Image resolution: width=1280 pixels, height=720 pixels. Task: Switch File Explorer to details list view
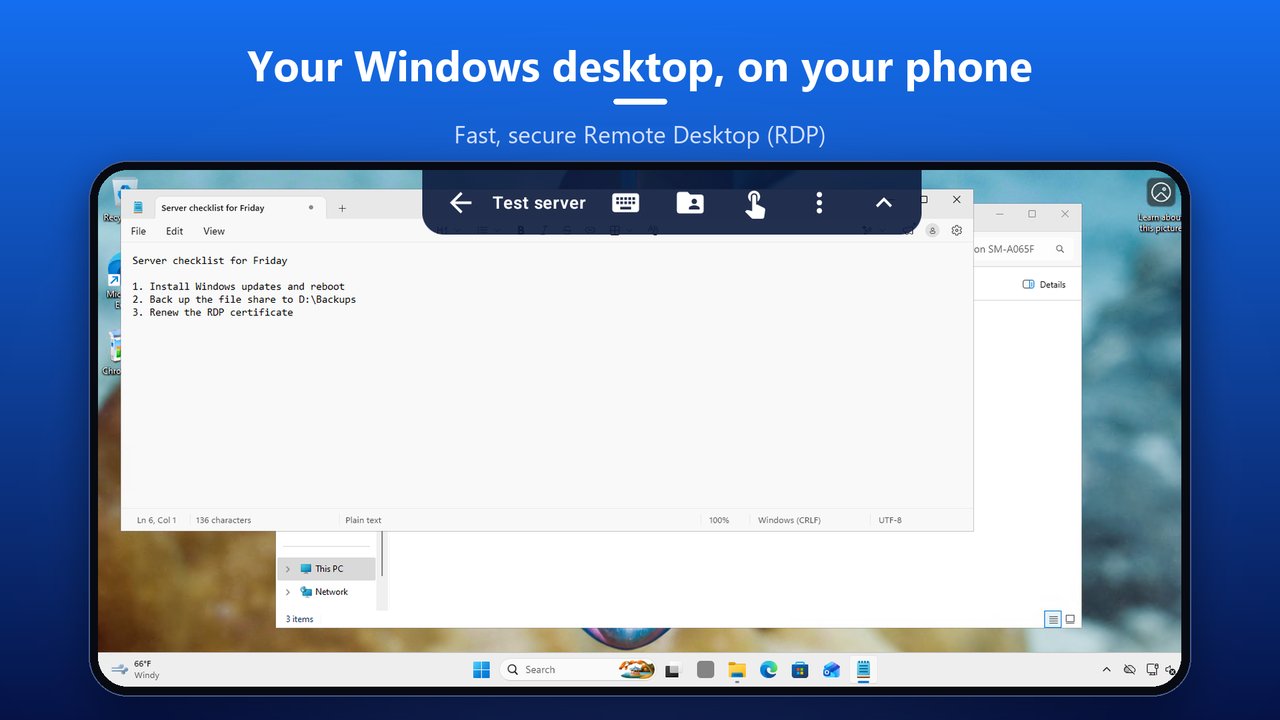click(1053, 620)
